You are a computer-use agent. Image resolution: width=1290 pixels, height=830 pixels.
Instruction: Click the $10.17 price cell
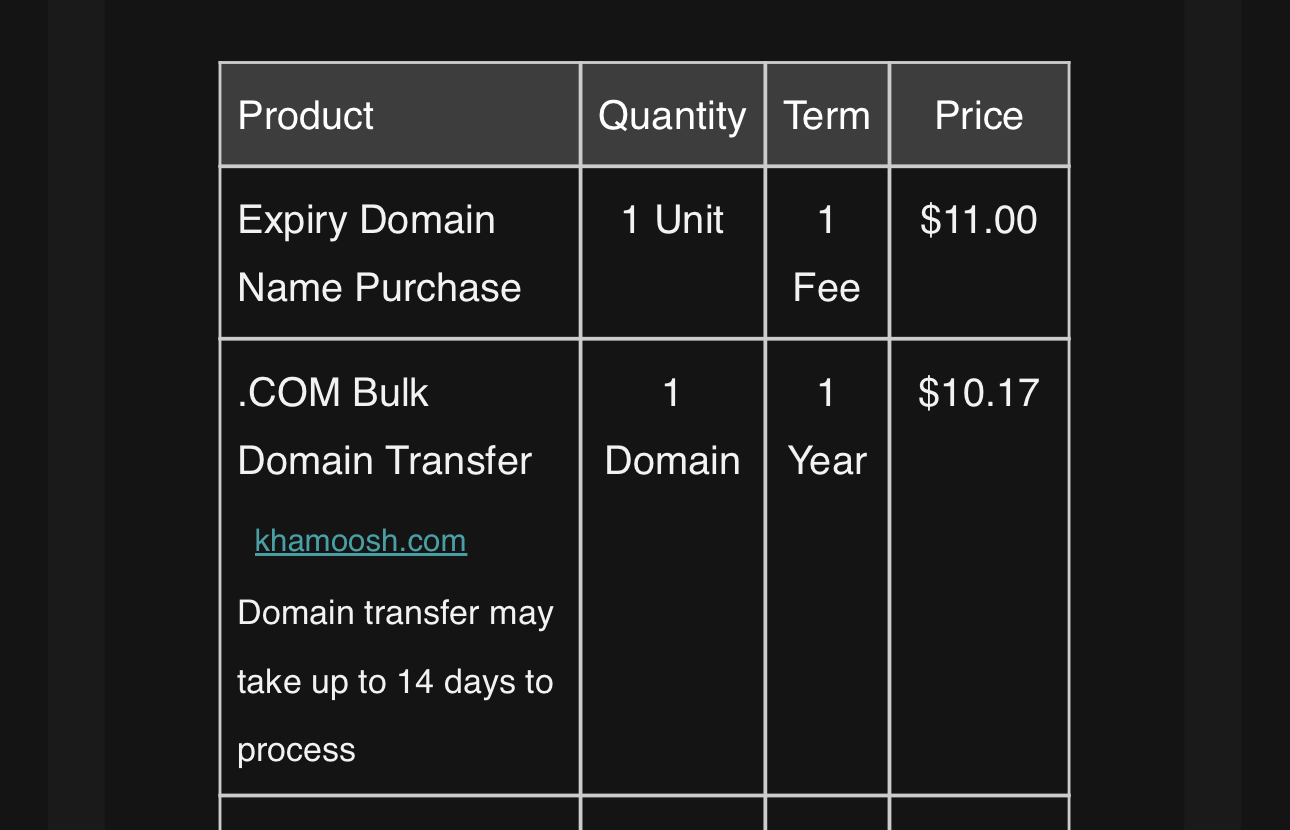click(x=979, y=567)
